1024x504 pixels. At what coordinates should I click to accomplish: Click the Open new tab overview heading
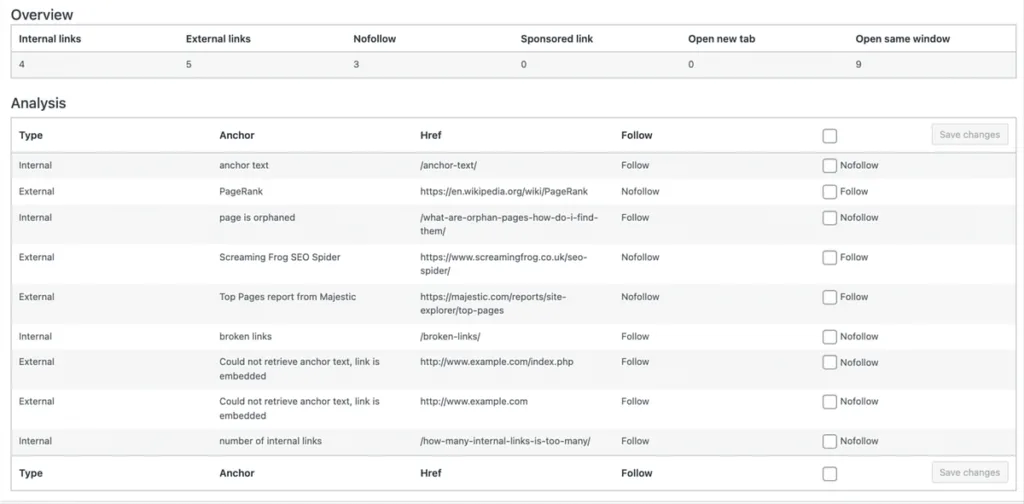coord(722,39)
